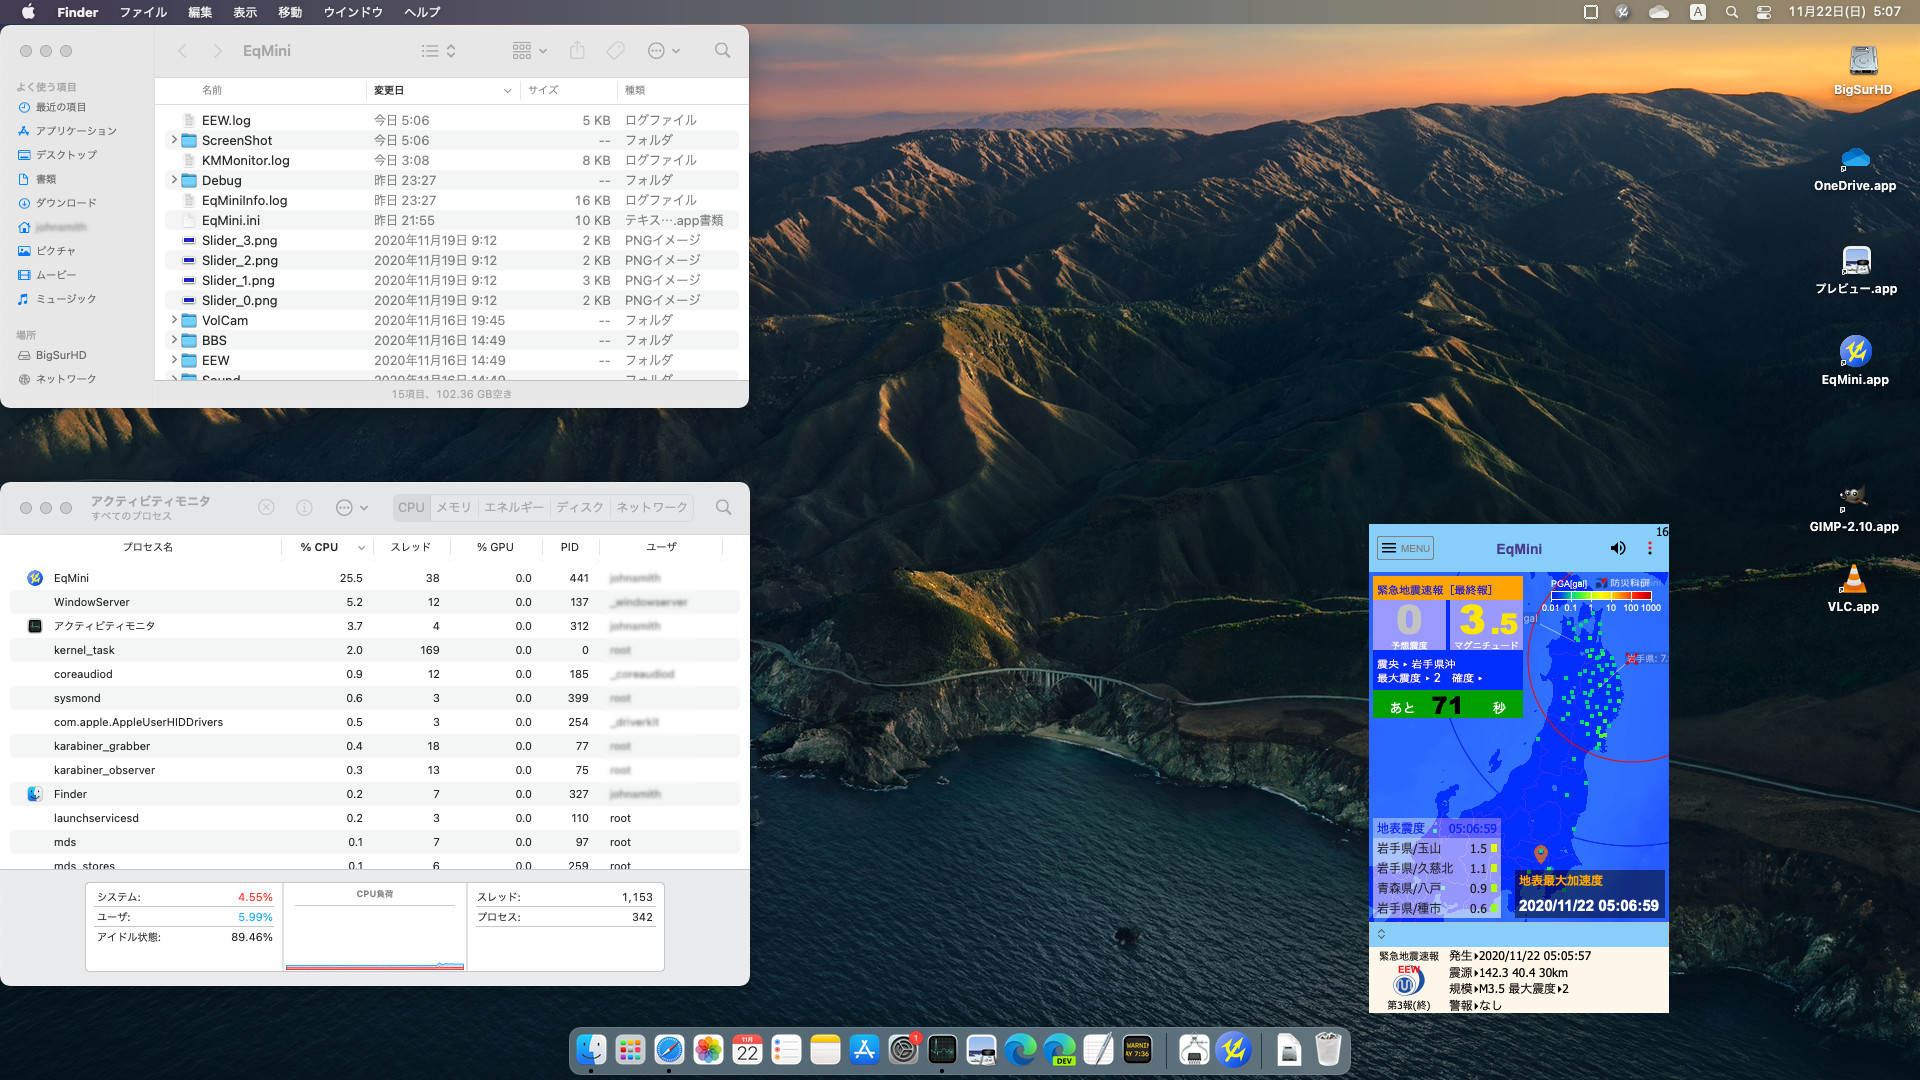
Task: Click the EqMini speaker volume icon
Action: click(x=1617, y=548)
